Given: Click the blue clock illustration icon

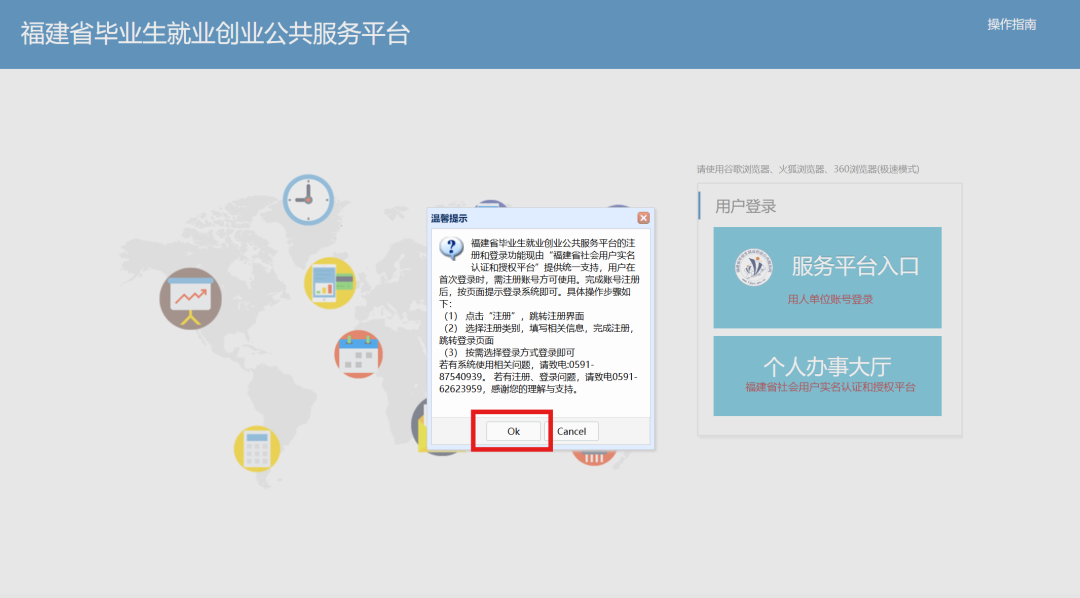Looking at the screenshot, I should [x=307, y=197].
